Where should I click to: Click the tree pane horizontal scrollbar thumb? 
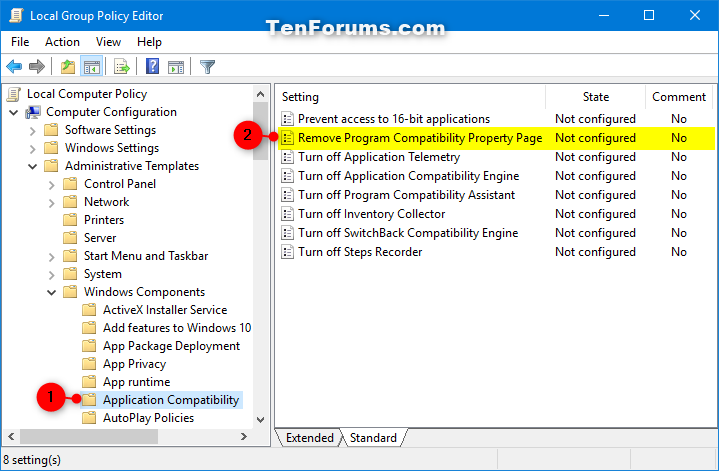tap(89, 437)
